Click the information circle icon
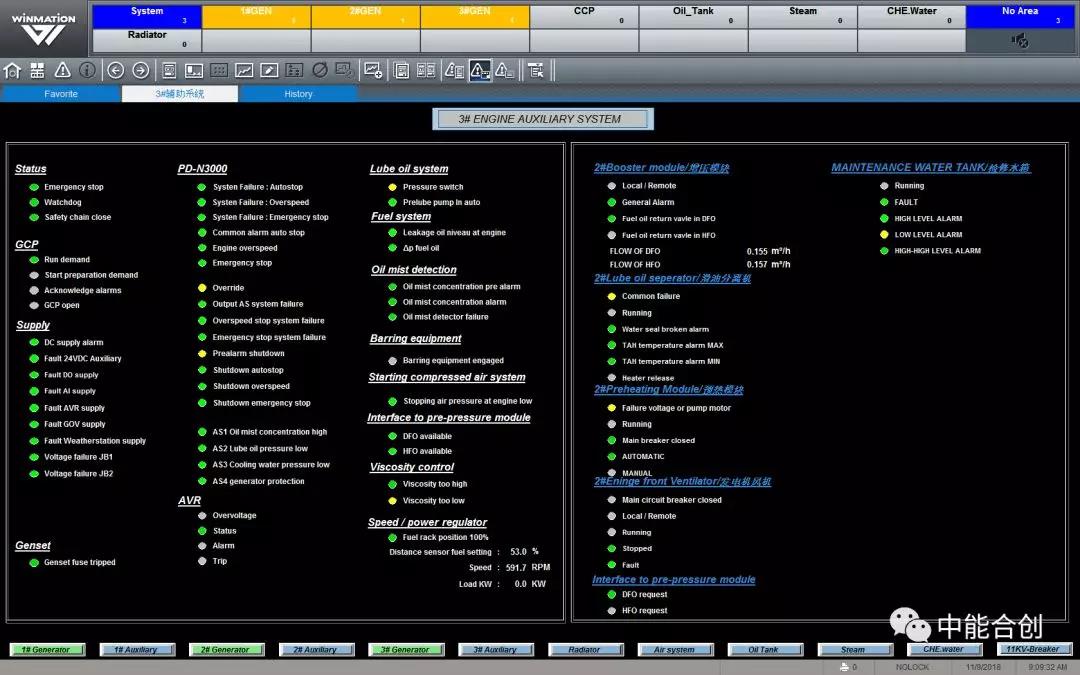The height and width of the screenshot is (675, 1080). pos(87,70)
